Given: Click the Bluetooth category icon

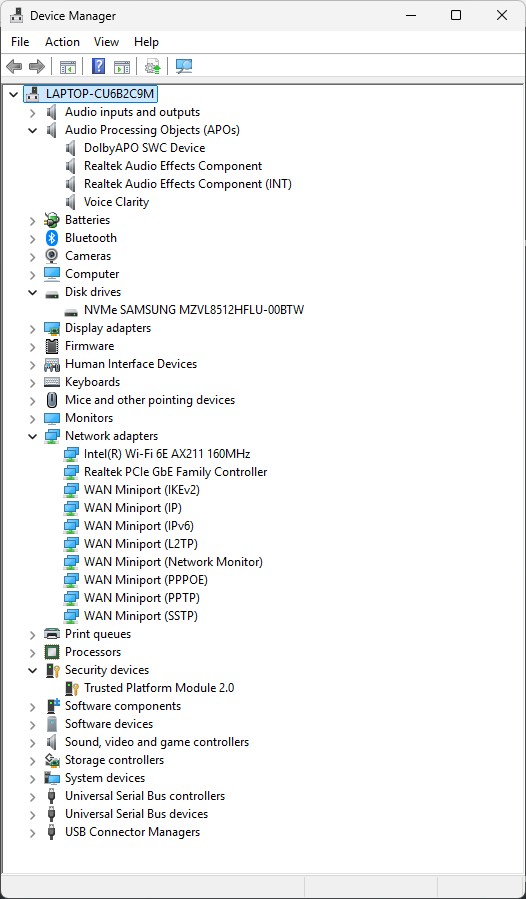Looking at the screenshot, I should pos(52,238).
